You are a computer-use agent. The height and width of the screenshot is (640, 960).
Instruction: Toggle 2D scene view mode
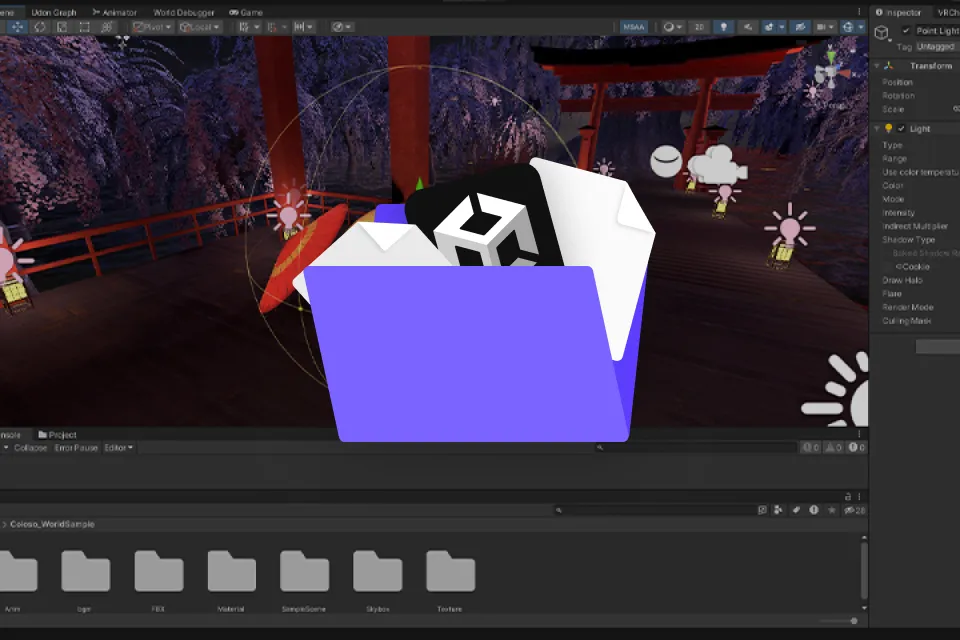point(699,27)
